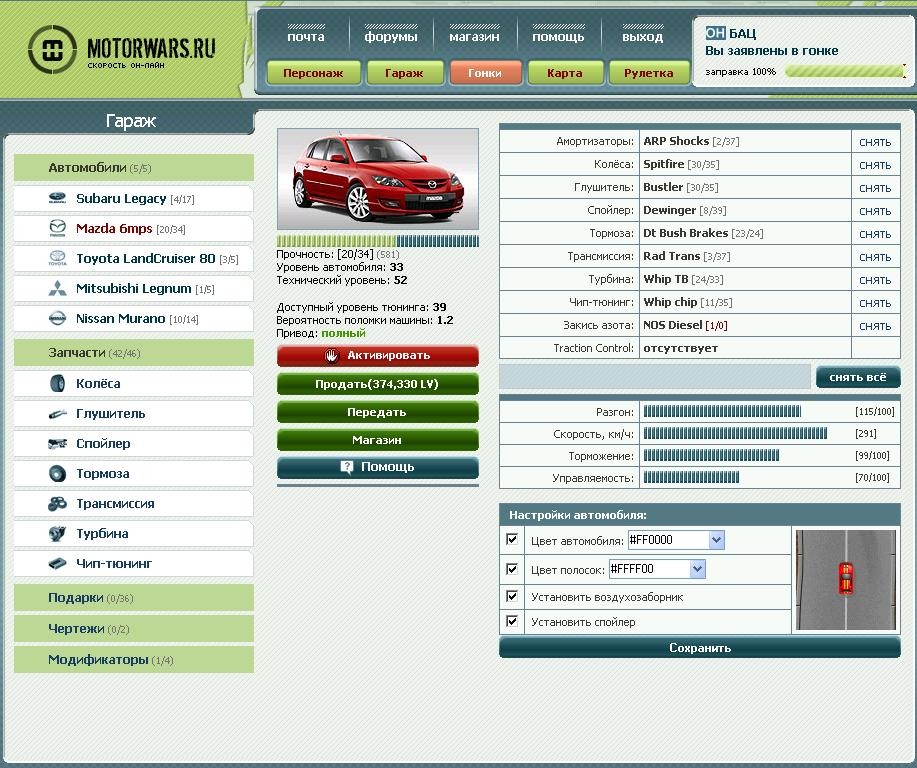917x768 pixels.
Task: Click the Продать(374,330 L¥) button
Action: [377, 384]
